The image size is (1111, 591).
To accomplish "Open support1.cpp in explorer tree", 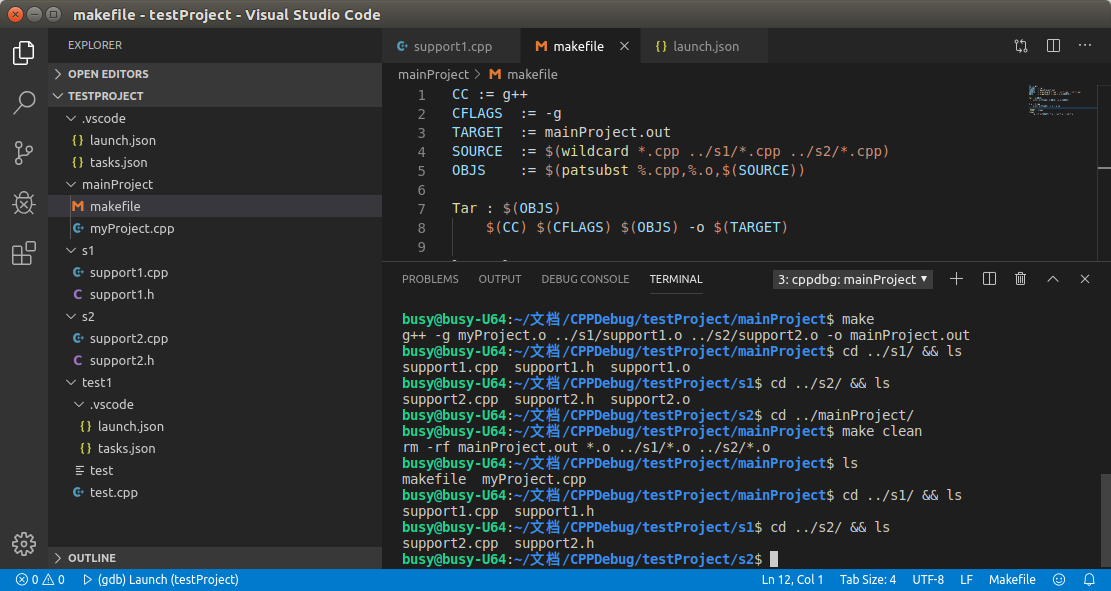I will tap(215, 272).
